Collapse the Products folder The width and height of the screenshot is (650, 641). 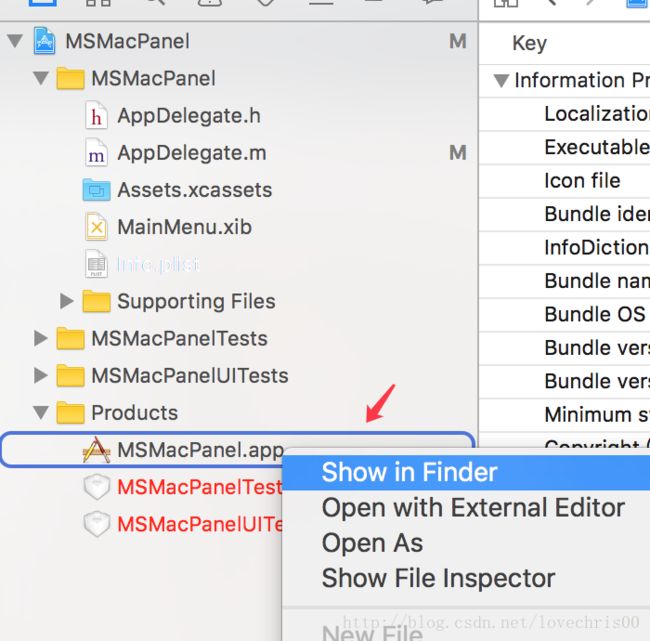(x=41, y=412)
